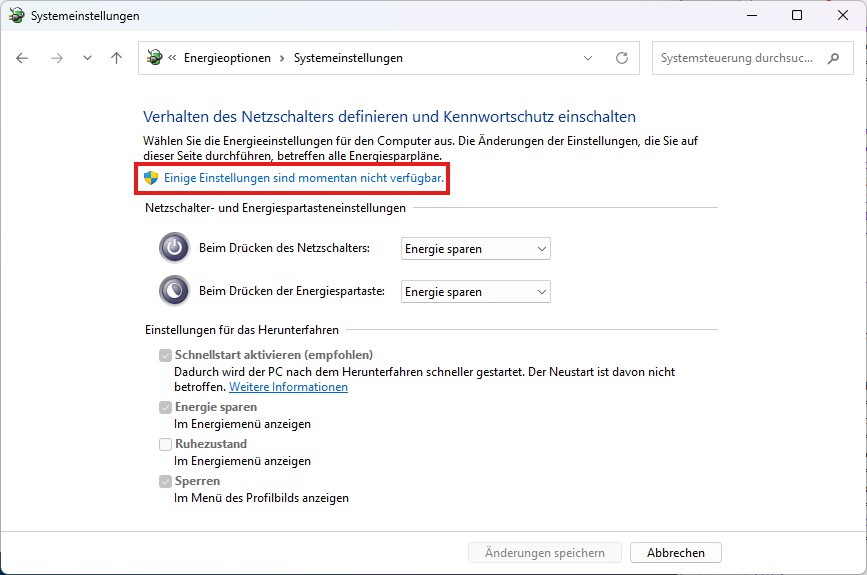The width and height of the screenshot is (867, 575).
Task: Click the magnifier search icon
Action: click(833, 58)
